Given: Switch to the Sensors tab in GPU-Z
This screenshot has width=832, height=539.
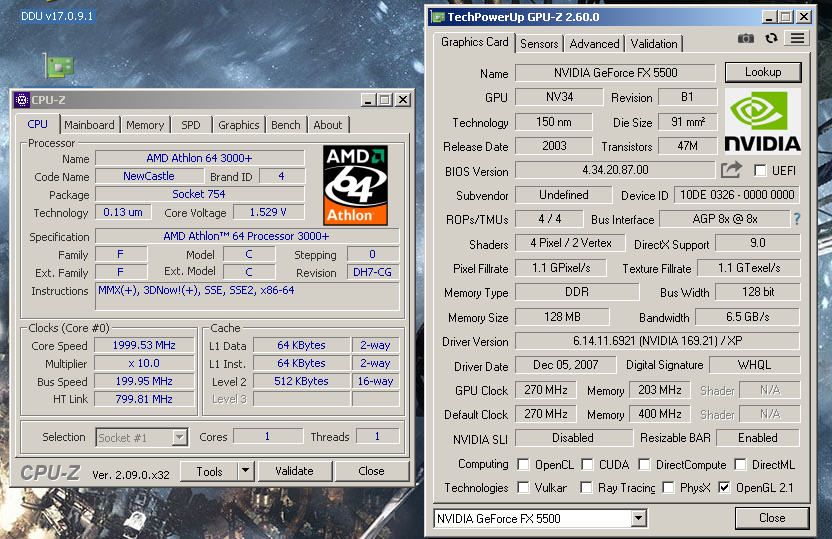Looking at the screenshot, I should pyautogui.click(x=539, y=44).
